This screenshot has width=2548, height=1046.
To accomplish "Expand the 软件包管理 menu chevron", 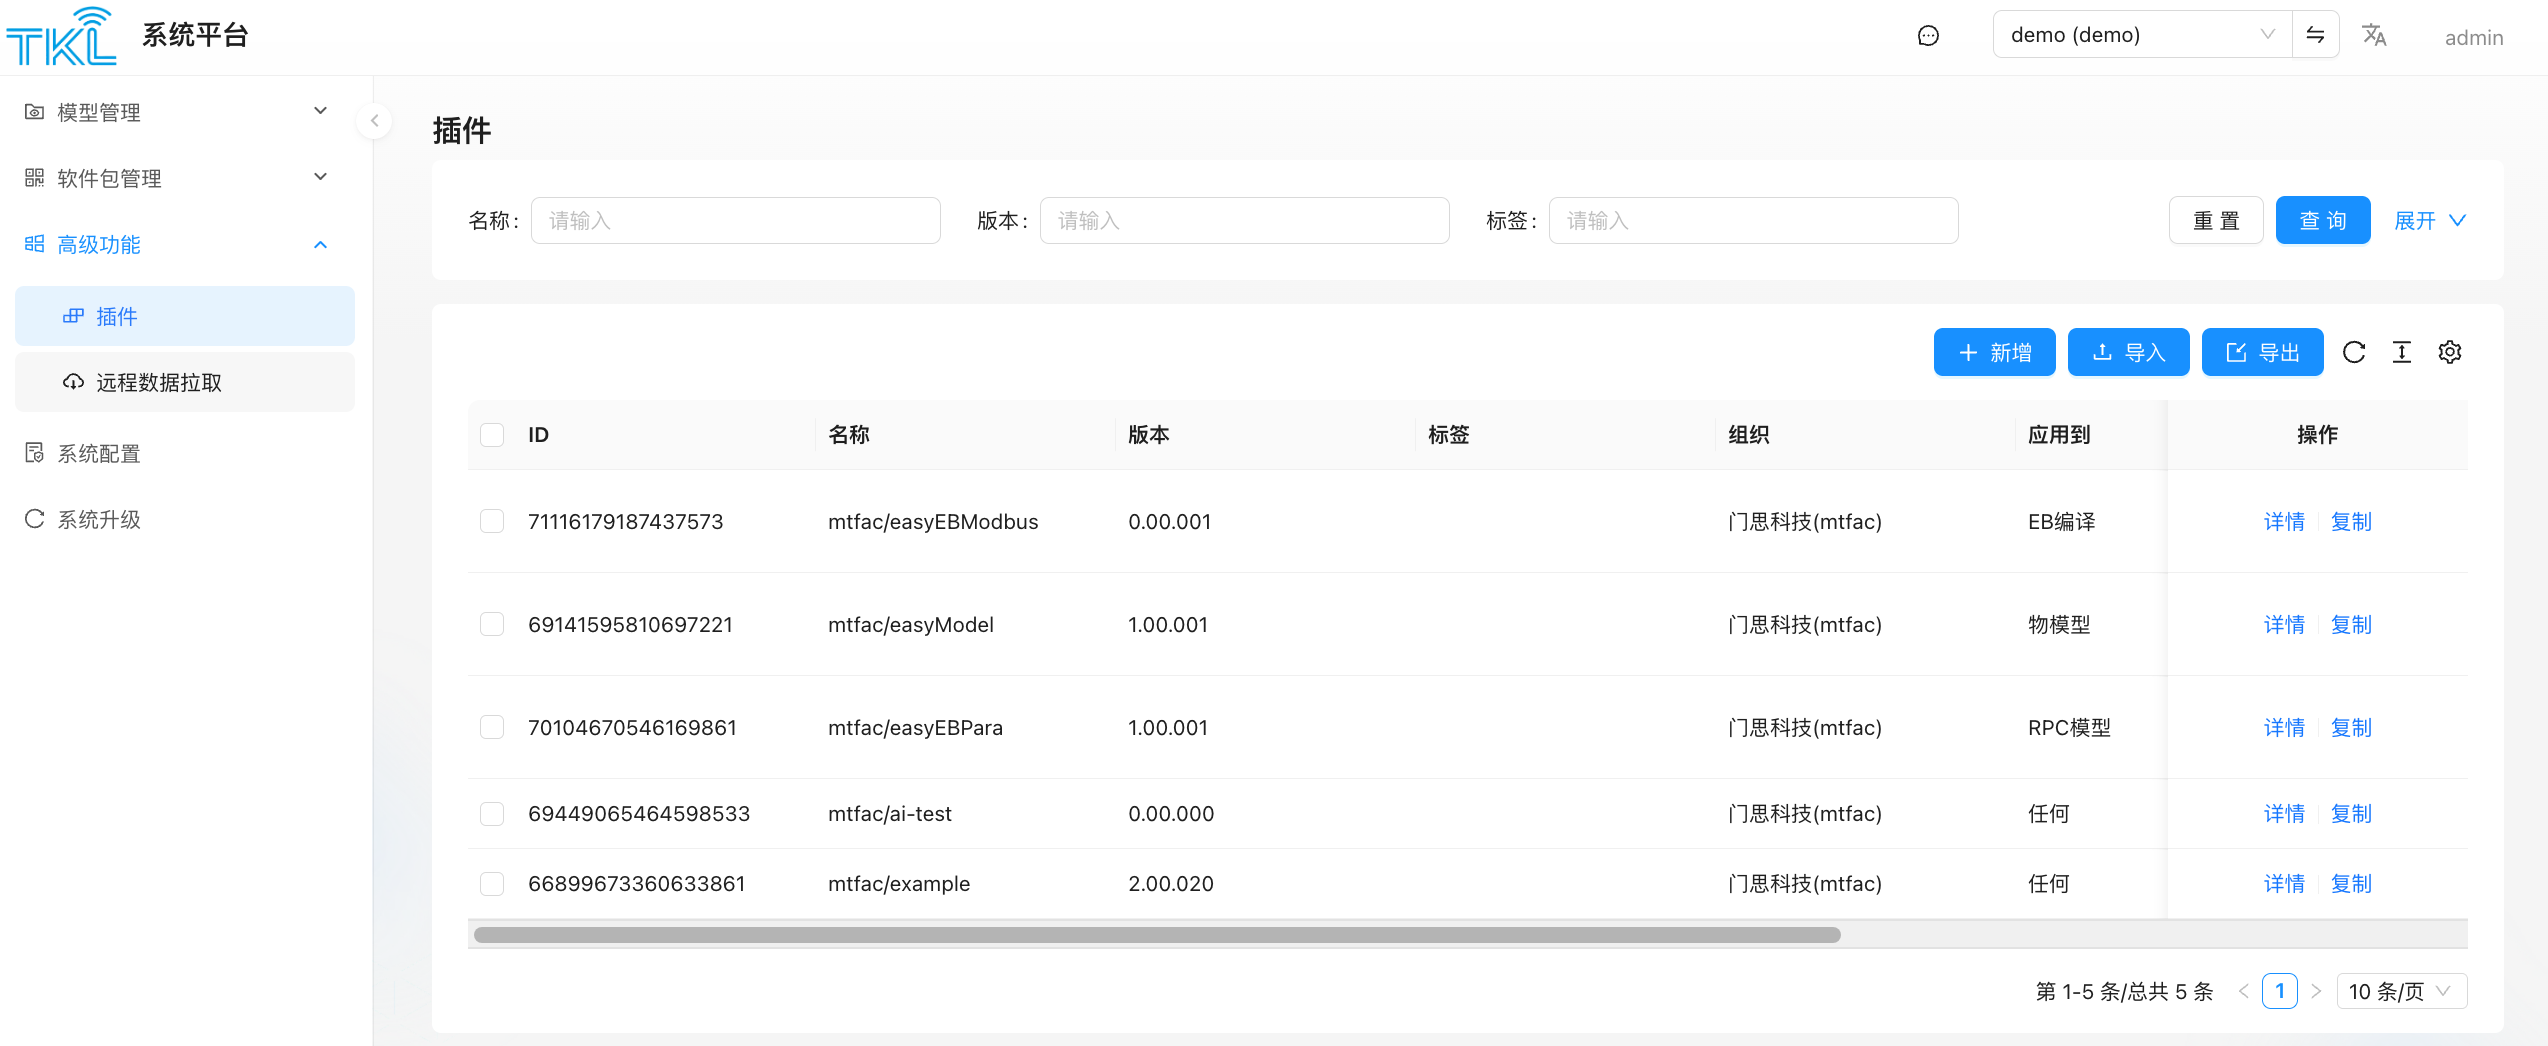I will click(x=321, y=177).
